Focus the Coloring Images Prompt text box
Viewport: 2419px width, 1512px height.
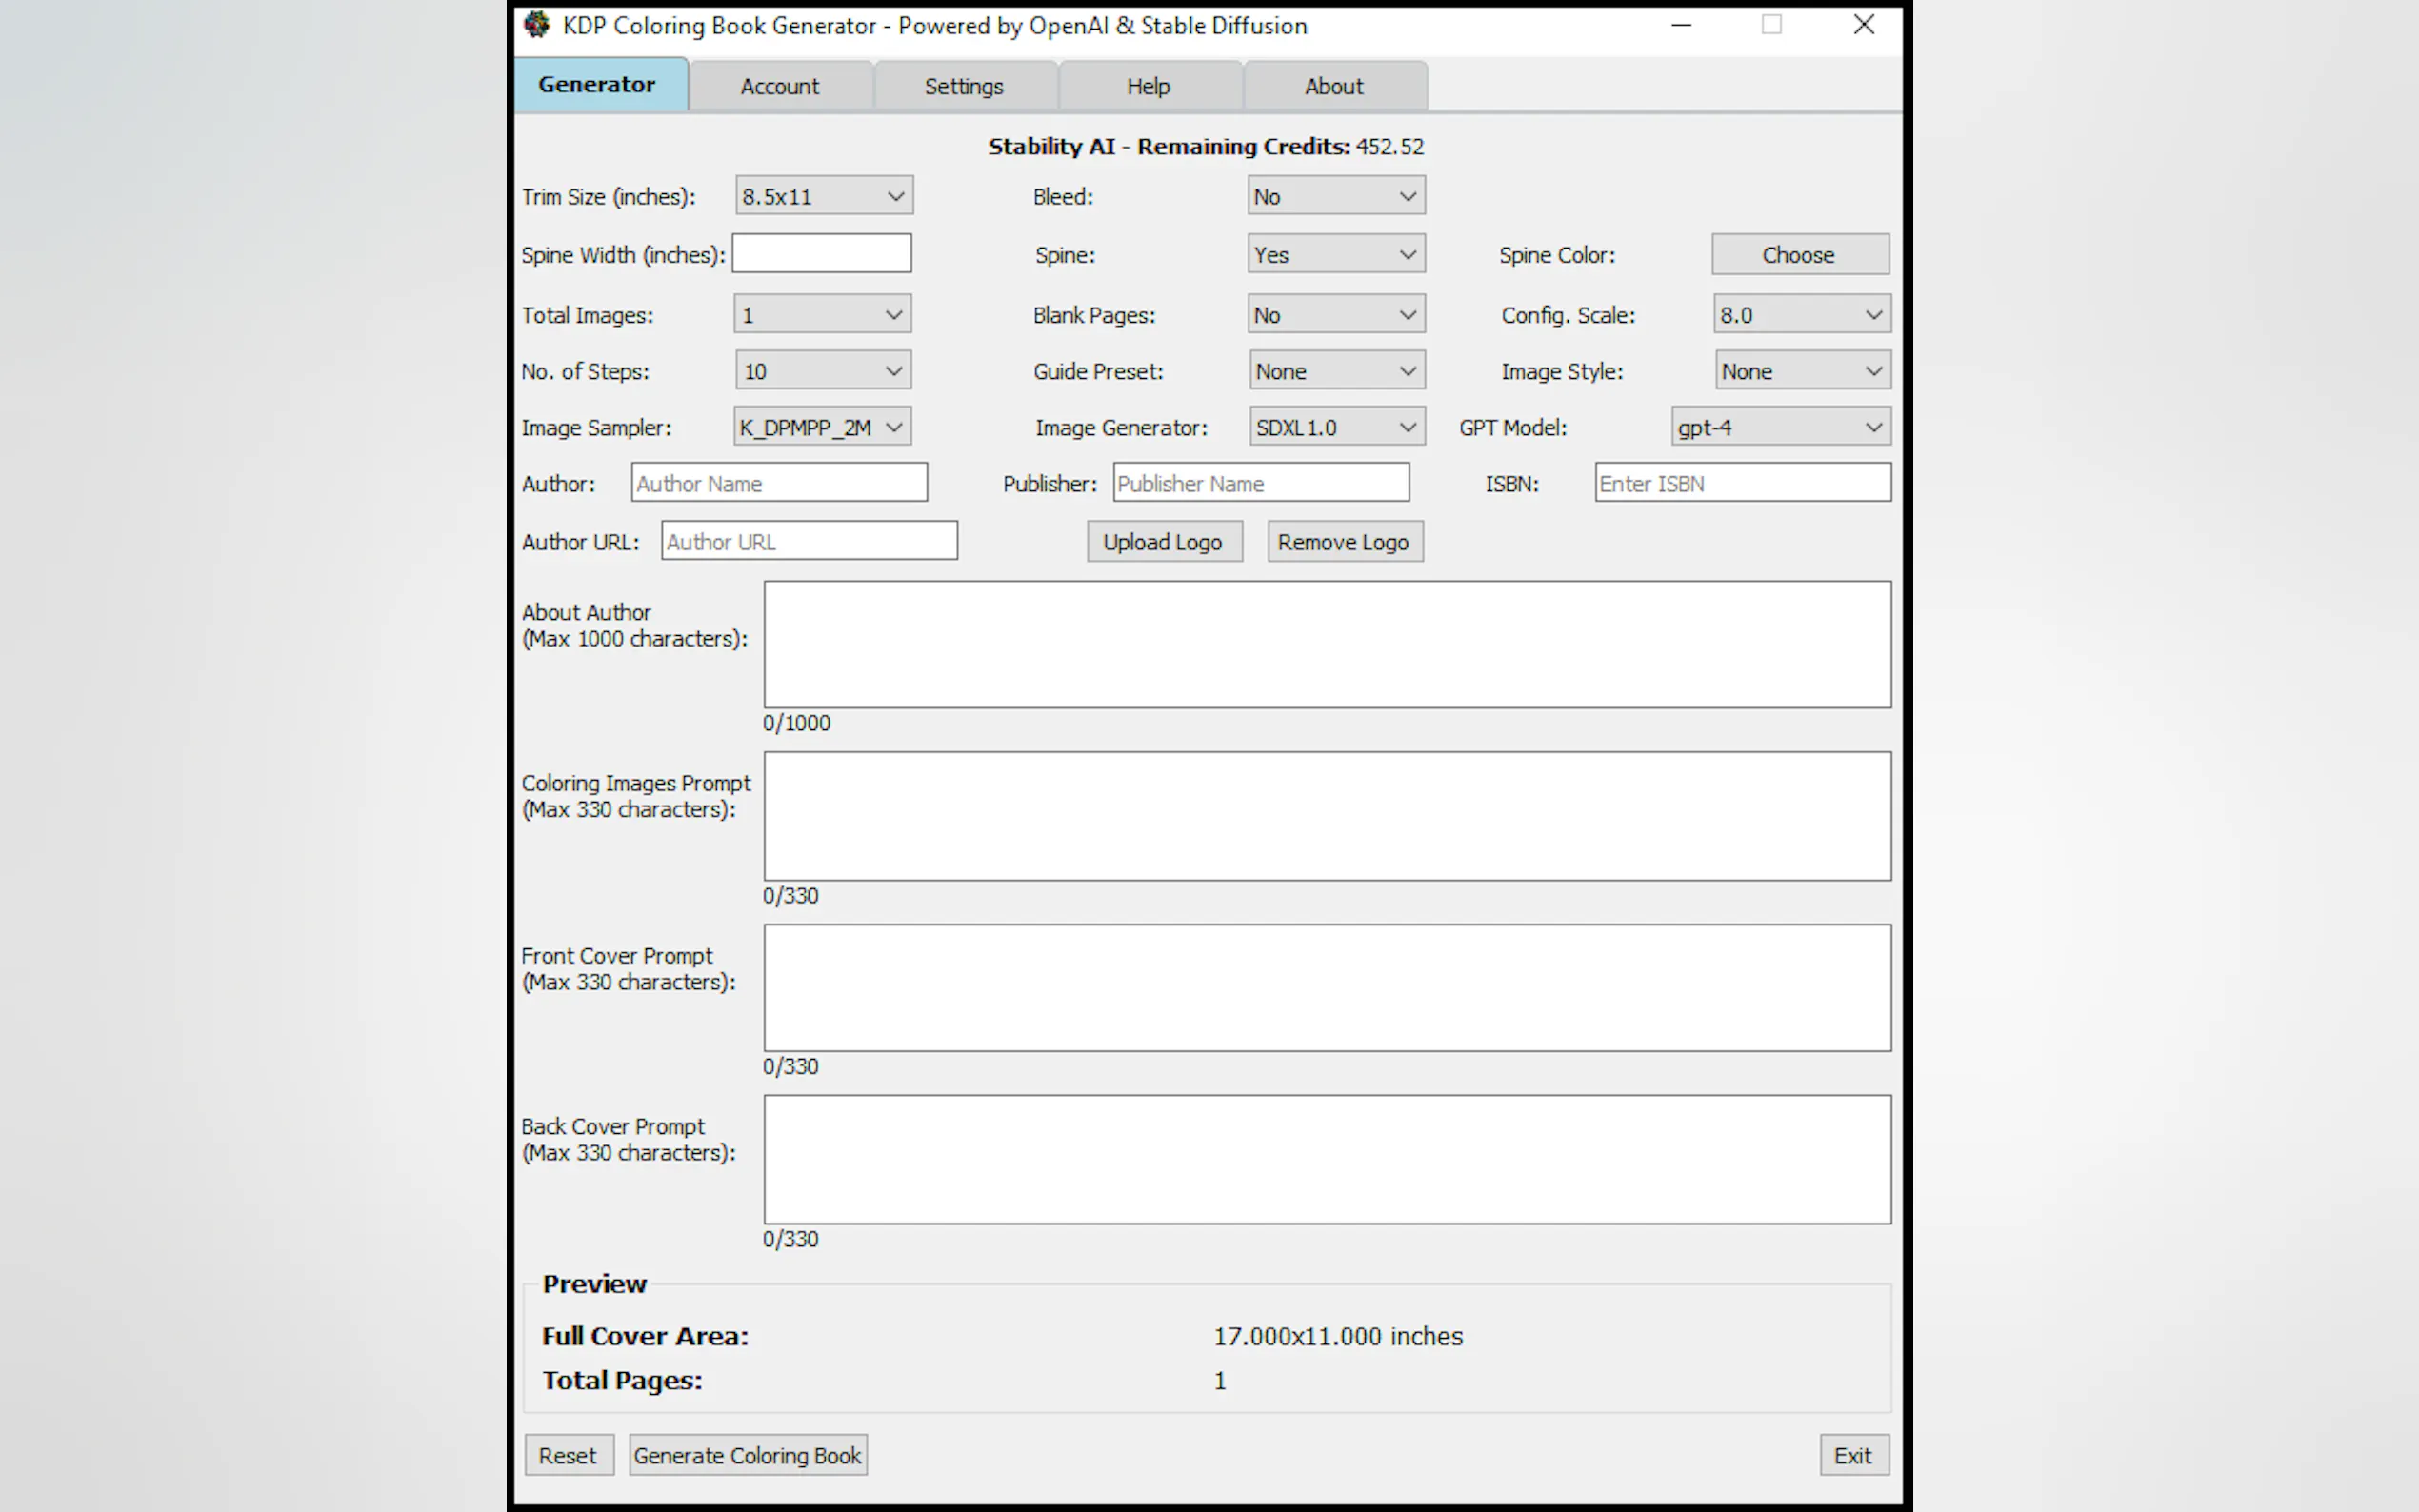click(1326, 816)
